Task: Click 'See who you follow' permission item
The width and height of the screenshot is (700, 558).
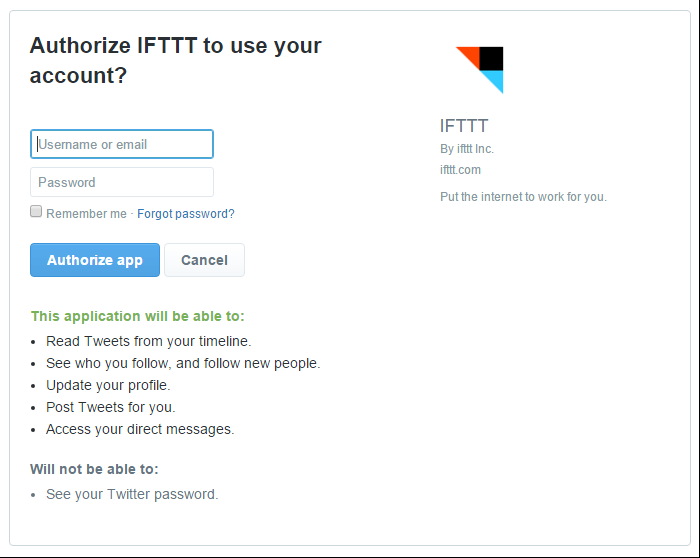Action: [x=183, y=363]
